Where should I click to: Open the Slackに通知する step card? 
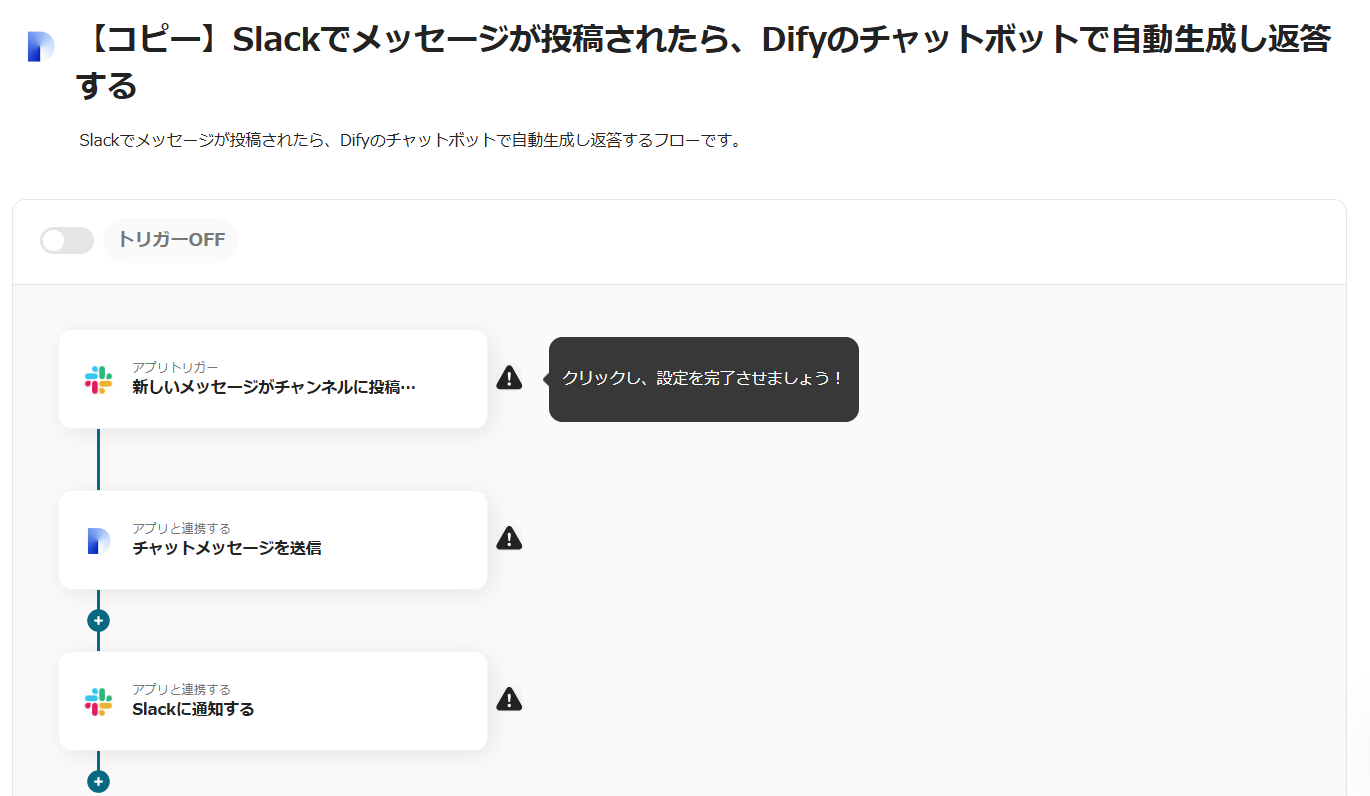click(x=273, y=701)
